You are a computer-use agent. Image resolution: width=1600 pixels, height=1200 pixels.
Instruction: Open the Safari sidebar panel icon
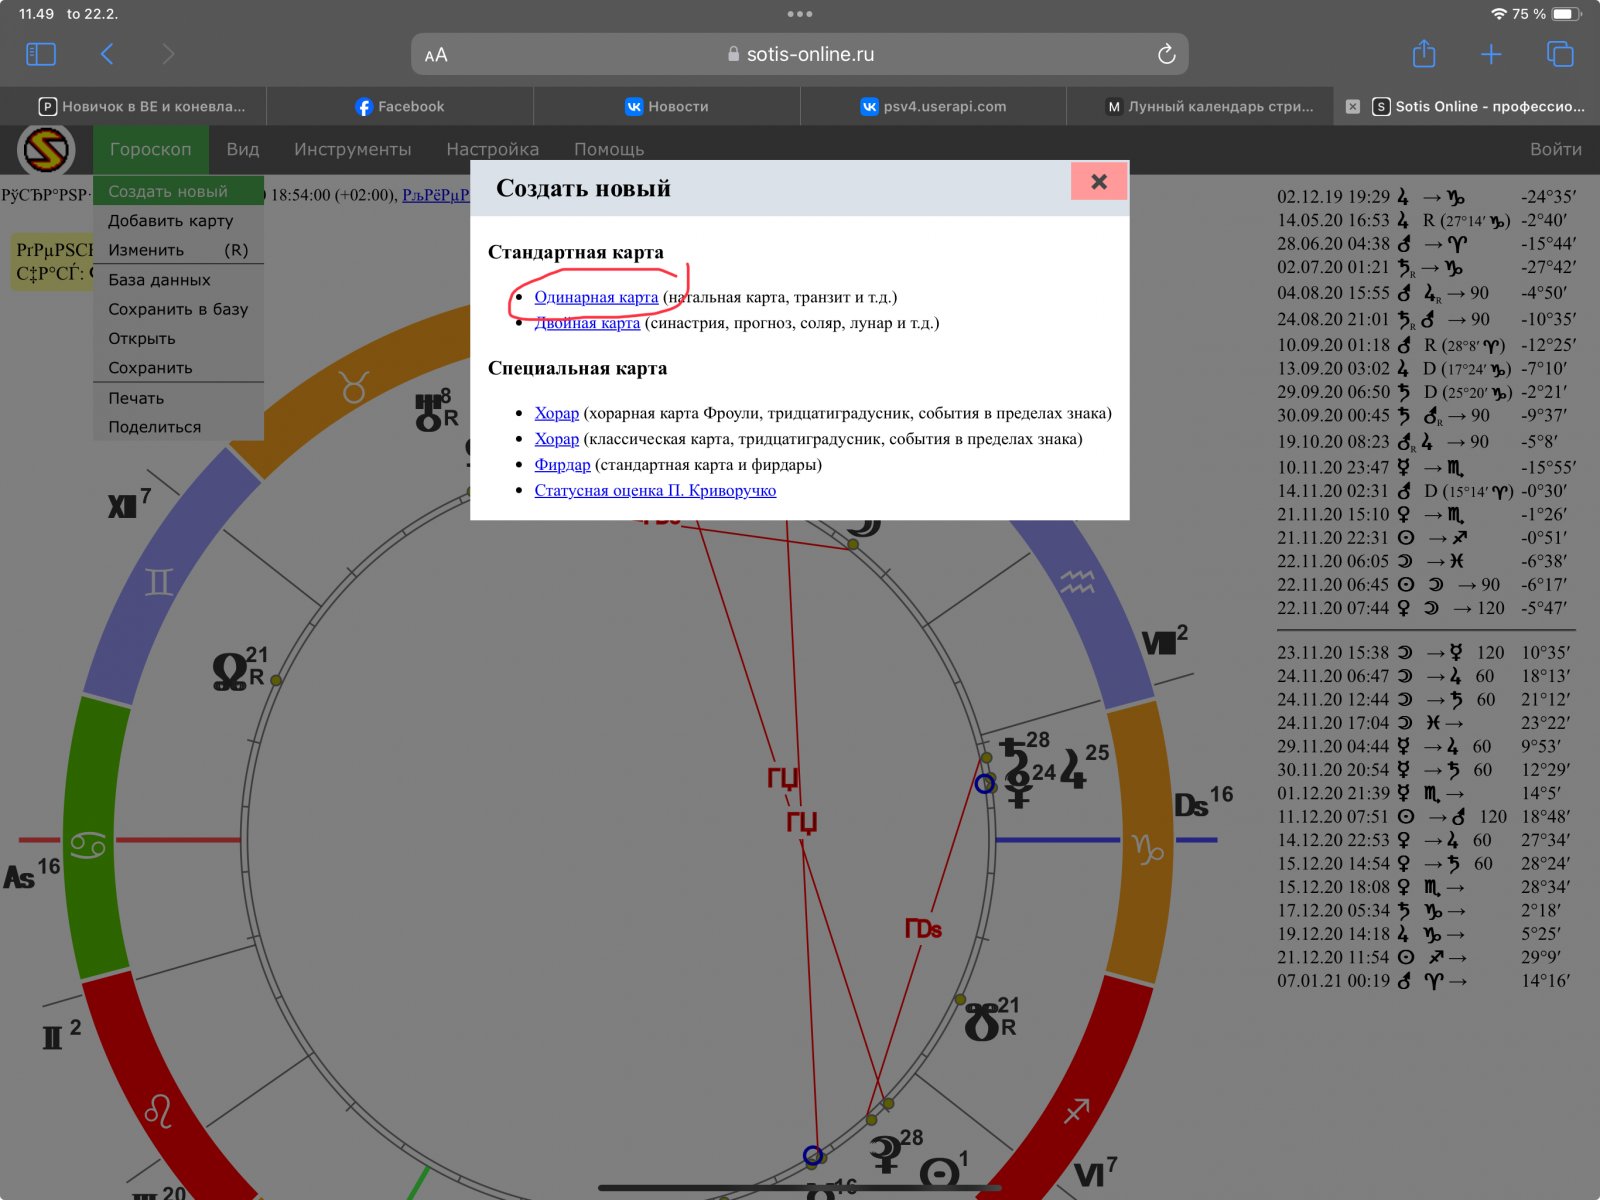click(41, 54)
